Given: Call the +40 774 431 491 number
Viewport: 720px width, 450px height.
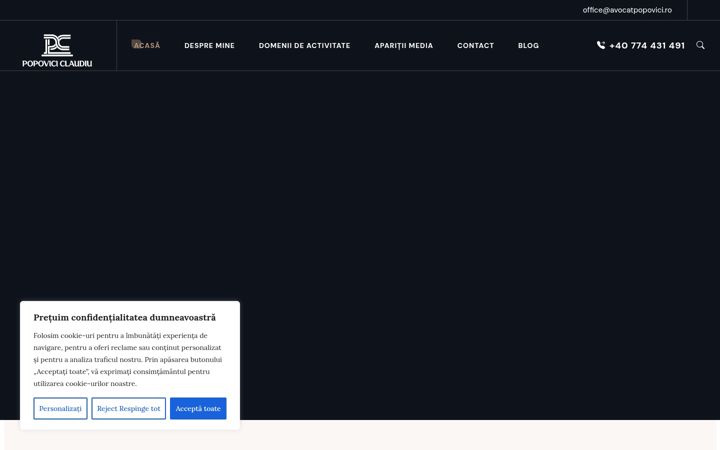Looking at the screenshot, I should tap(647, 45).
